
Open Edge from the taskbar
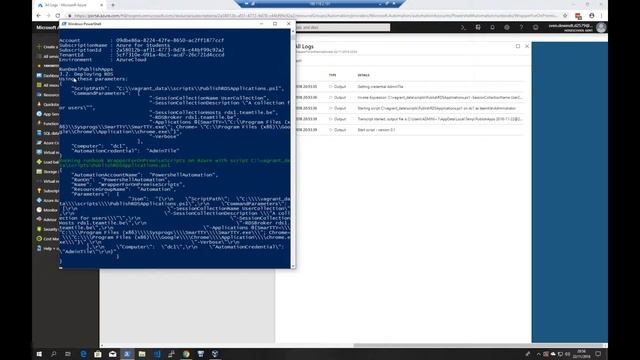click(83, 354)
